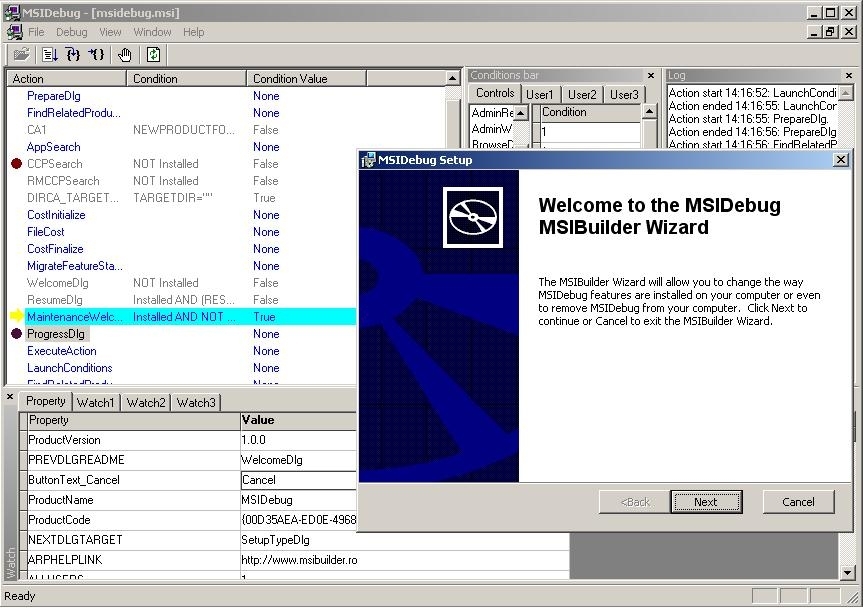Select the FileCost action
The height and width of the screenshot is (608, 863).
coord(46,232)
